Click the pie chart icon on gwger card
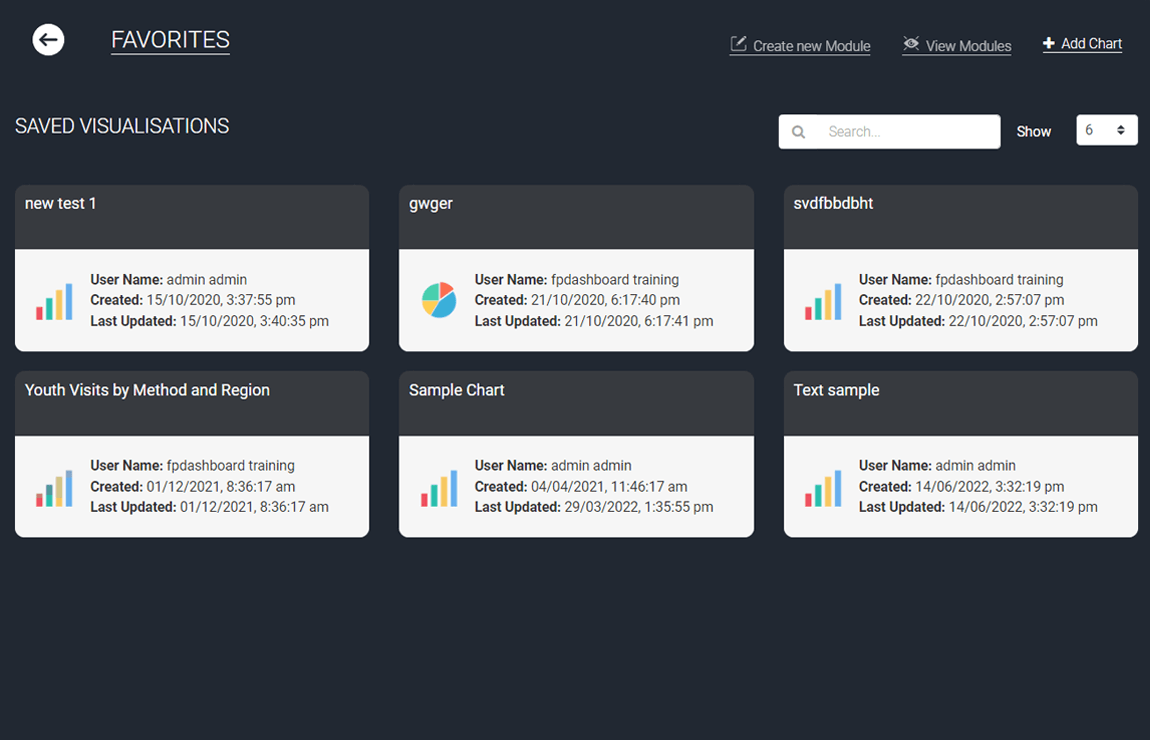 click(439, 300)
